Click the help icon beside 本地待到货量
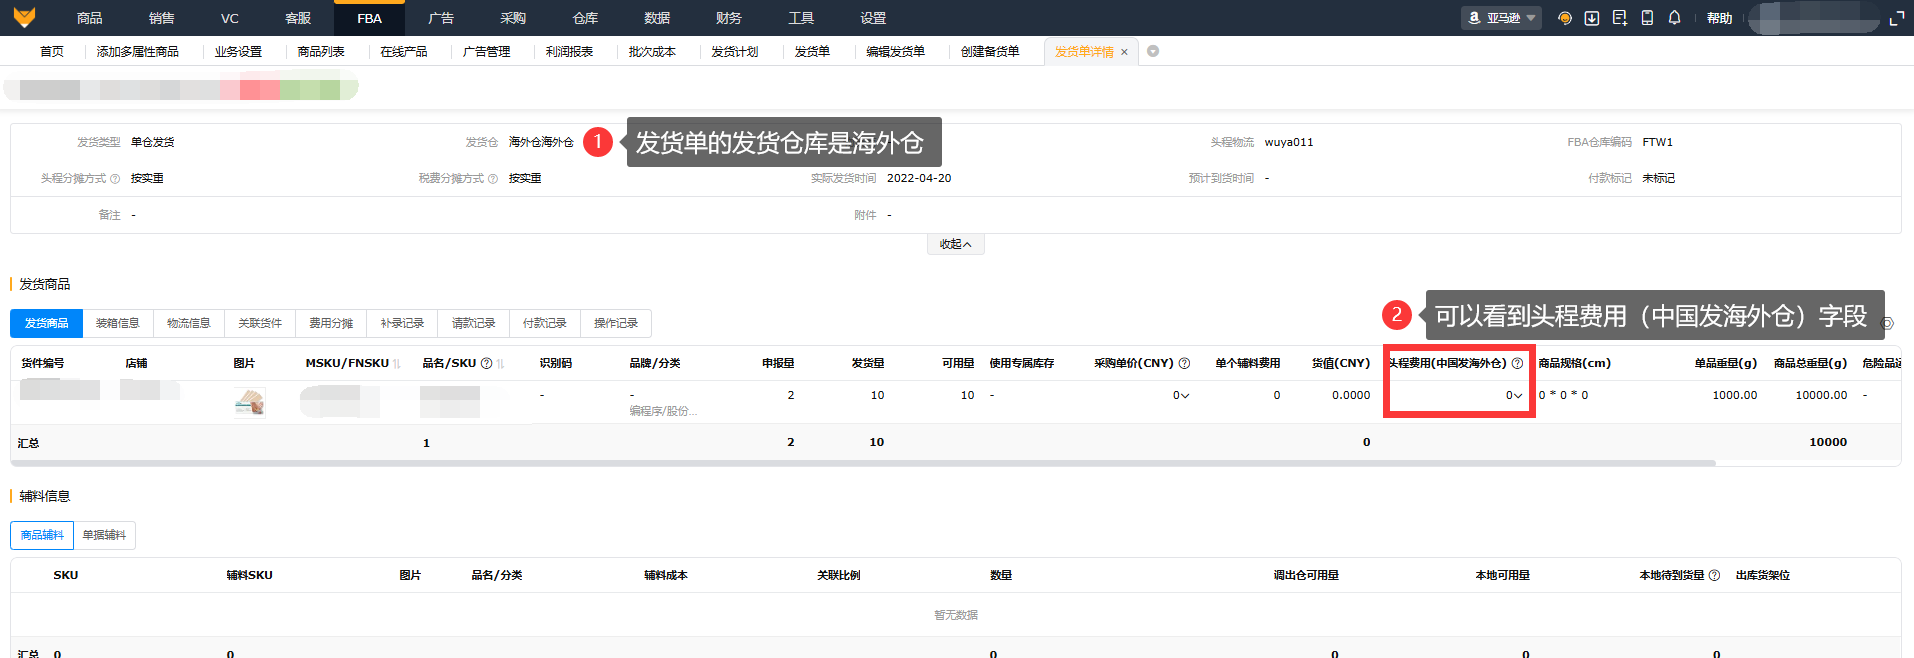This screenshot has height=658, width=1914. 1714,576
